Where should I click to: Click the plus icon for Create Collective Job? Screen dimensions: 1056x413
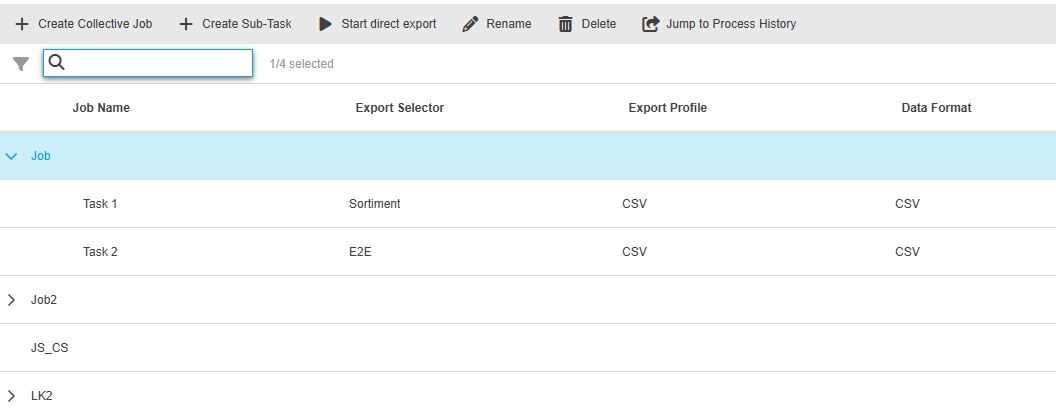tap(22, 24)
